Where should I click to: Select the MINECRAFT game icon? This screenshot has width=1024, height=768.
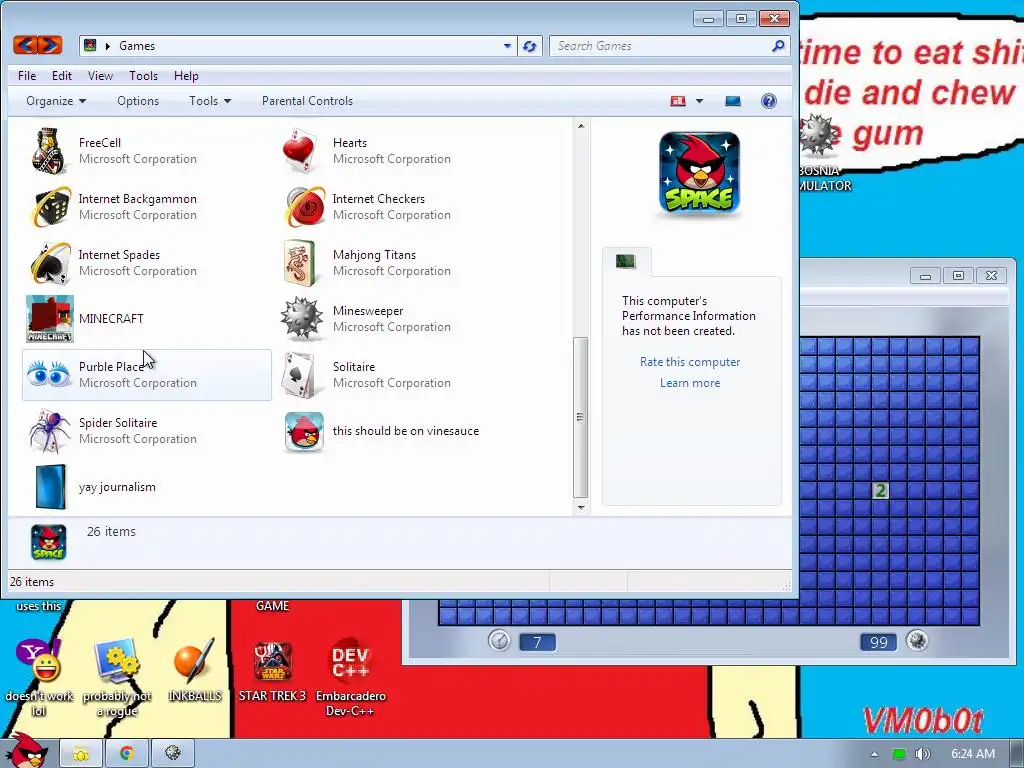coord(50,319)
